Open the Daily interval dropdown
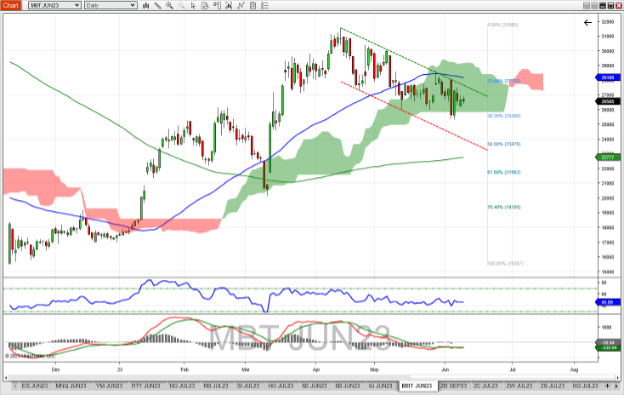624x396 pixels. [111, 5]
